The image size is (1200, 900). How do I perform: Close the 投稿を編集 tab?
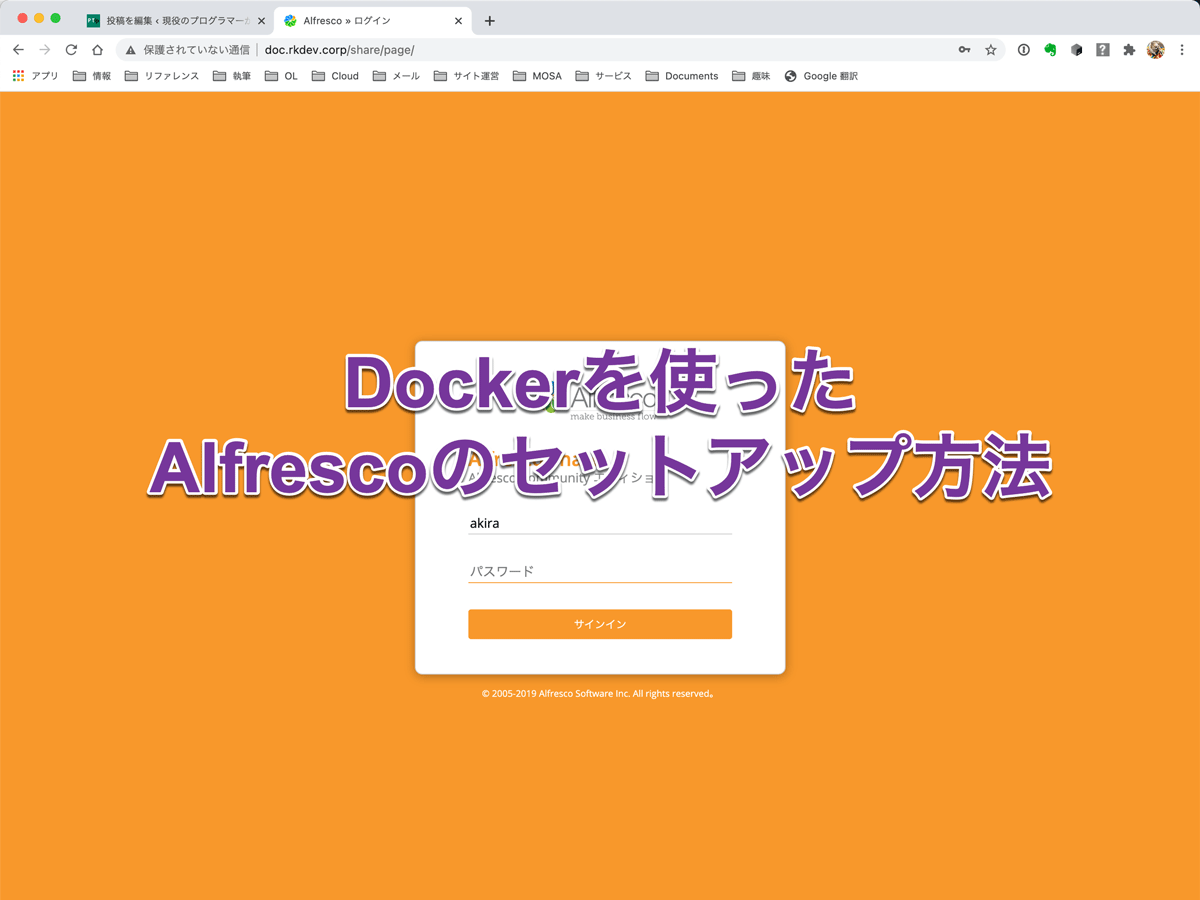(261, 21)
